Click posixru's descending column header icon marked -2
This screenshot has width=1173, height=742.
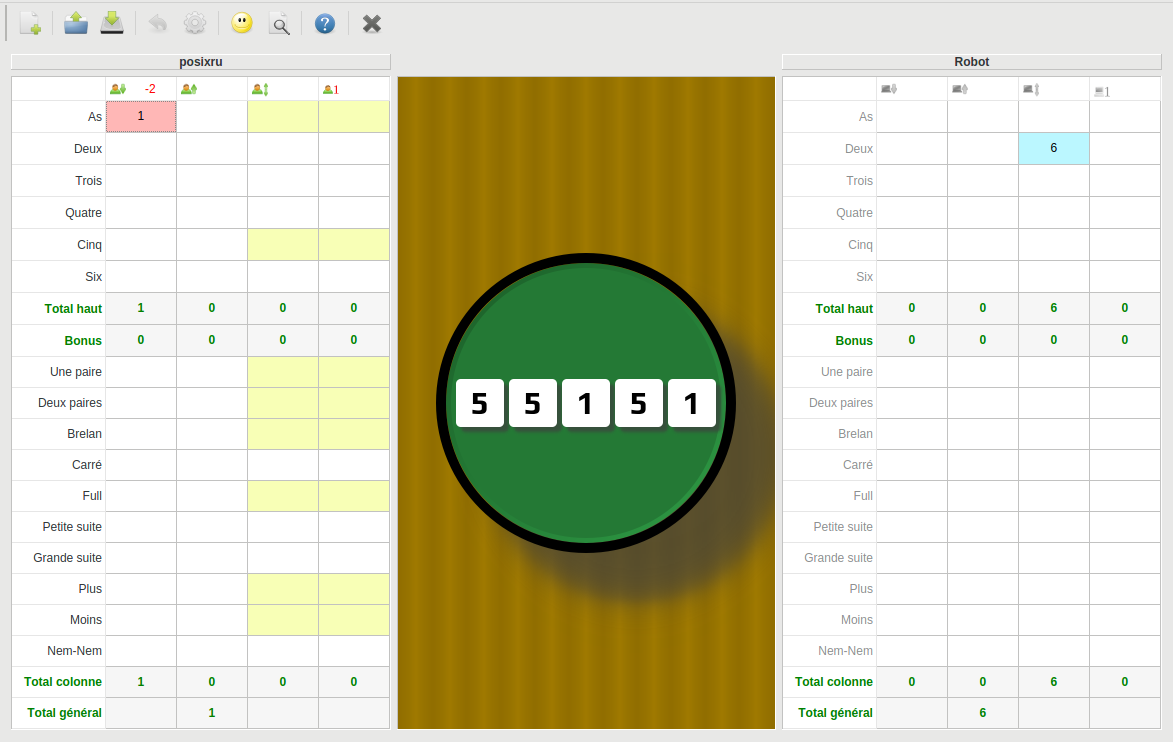coord(118,89)
